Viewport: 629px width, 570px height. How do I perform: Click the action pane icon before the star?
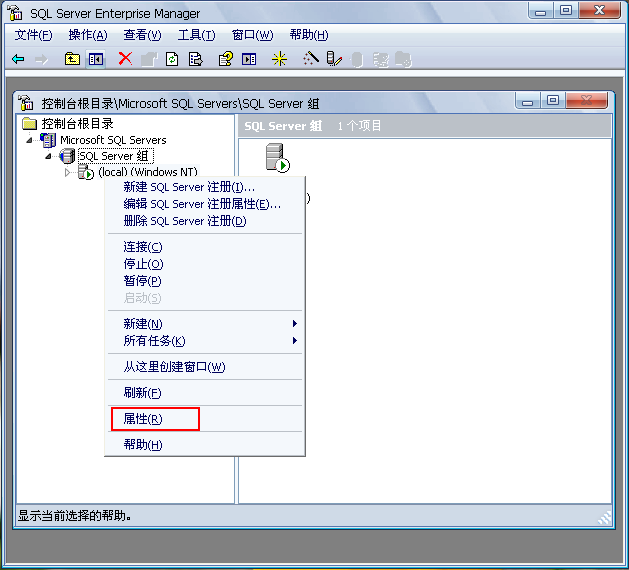[x=249, y=59]
